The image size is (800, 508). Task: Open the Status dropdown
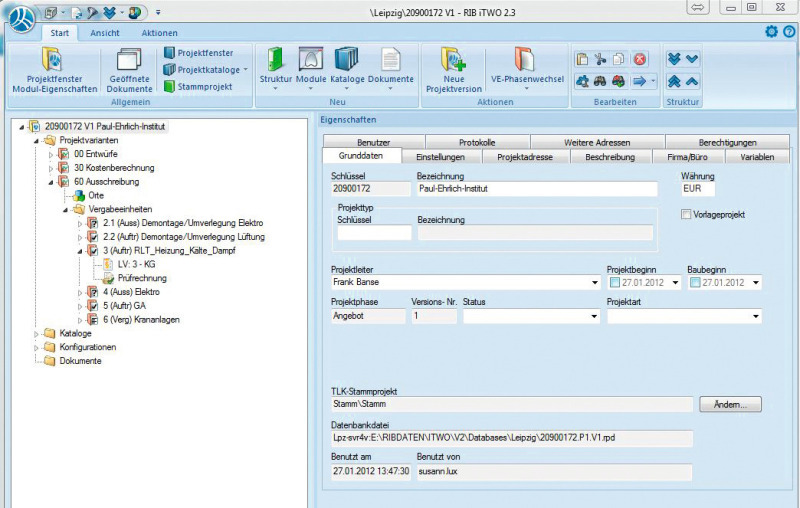coord(594,316)
